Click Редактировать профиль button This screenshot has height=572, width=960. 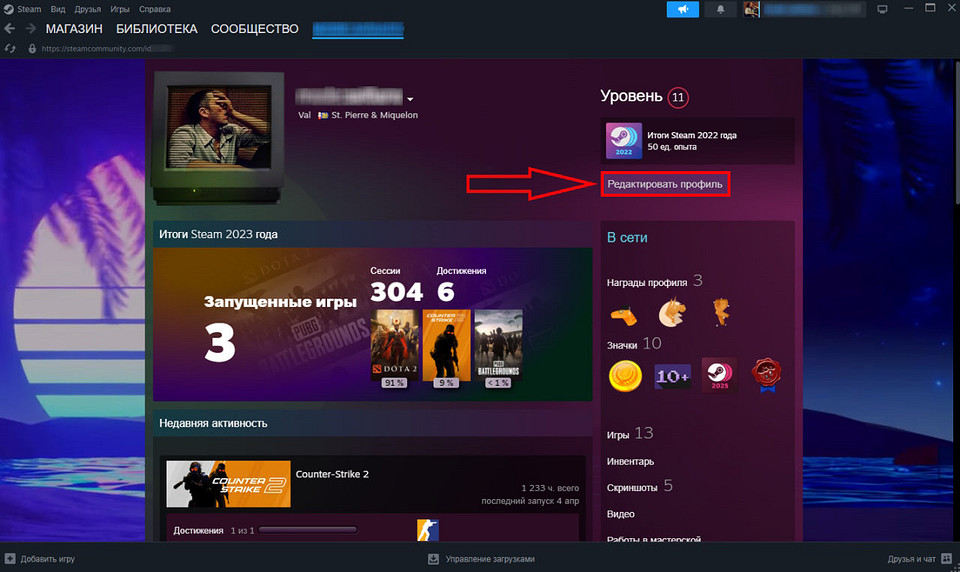[665, 184]
